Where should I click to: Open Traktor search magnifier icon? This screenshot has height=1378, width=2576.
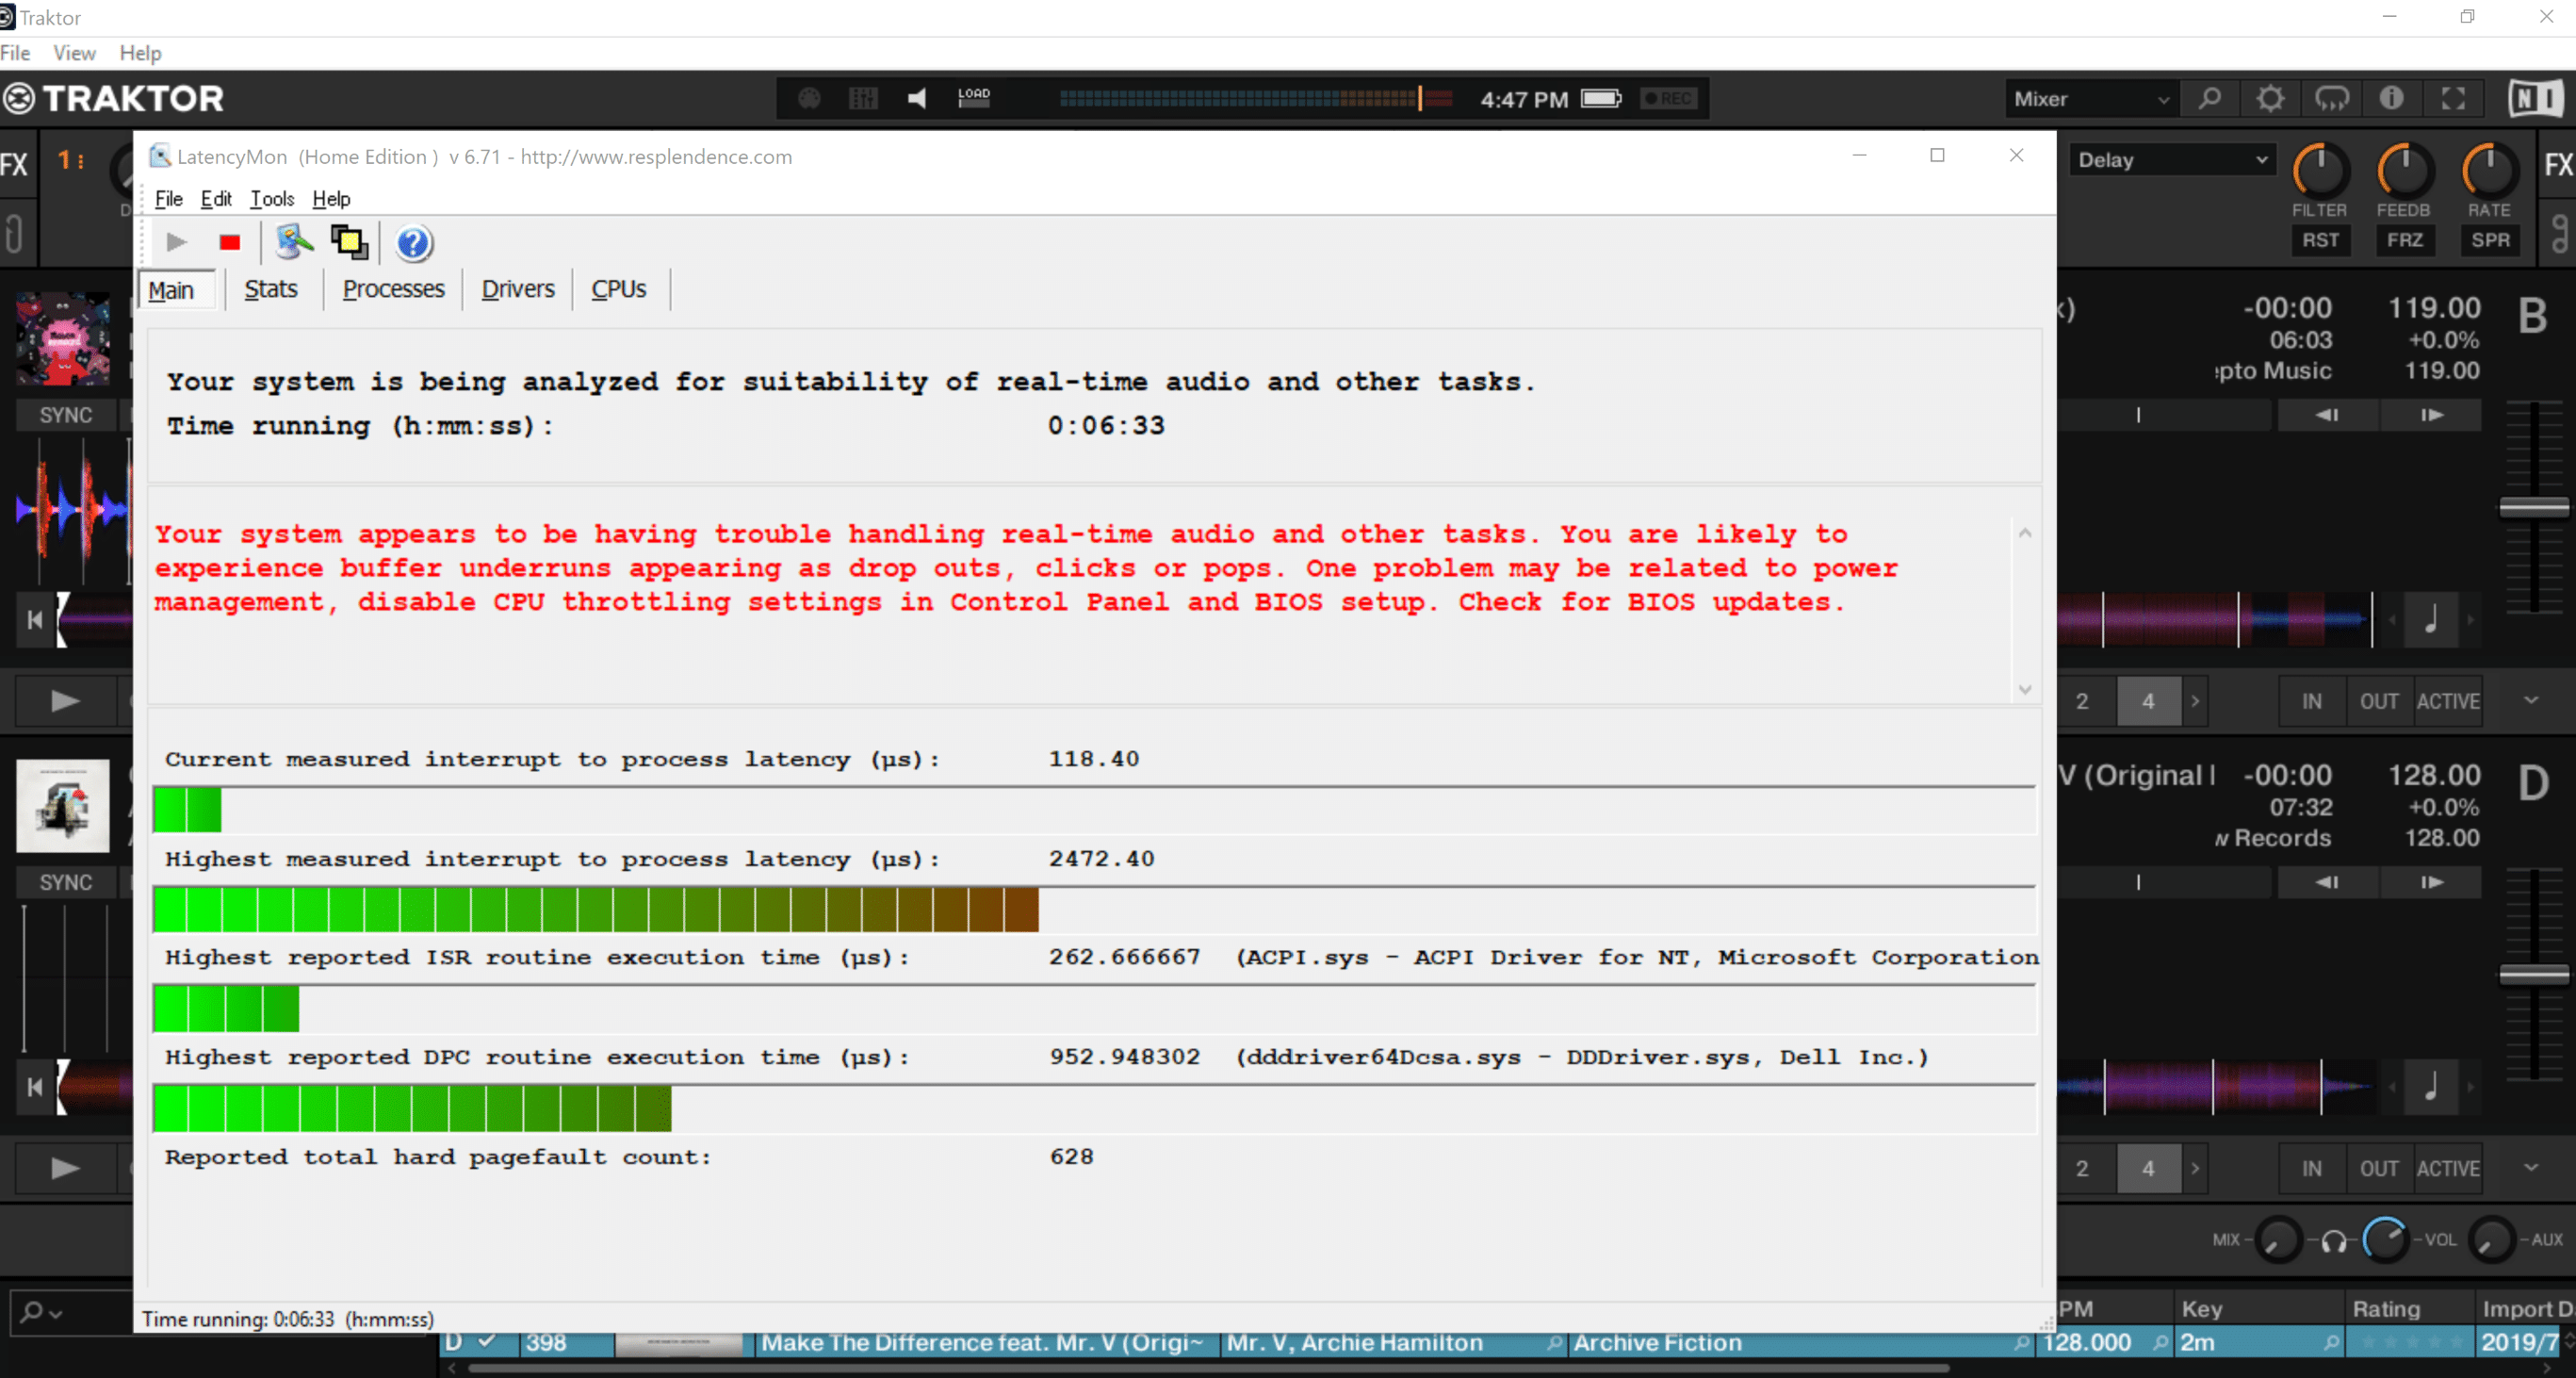point(2210,98)
